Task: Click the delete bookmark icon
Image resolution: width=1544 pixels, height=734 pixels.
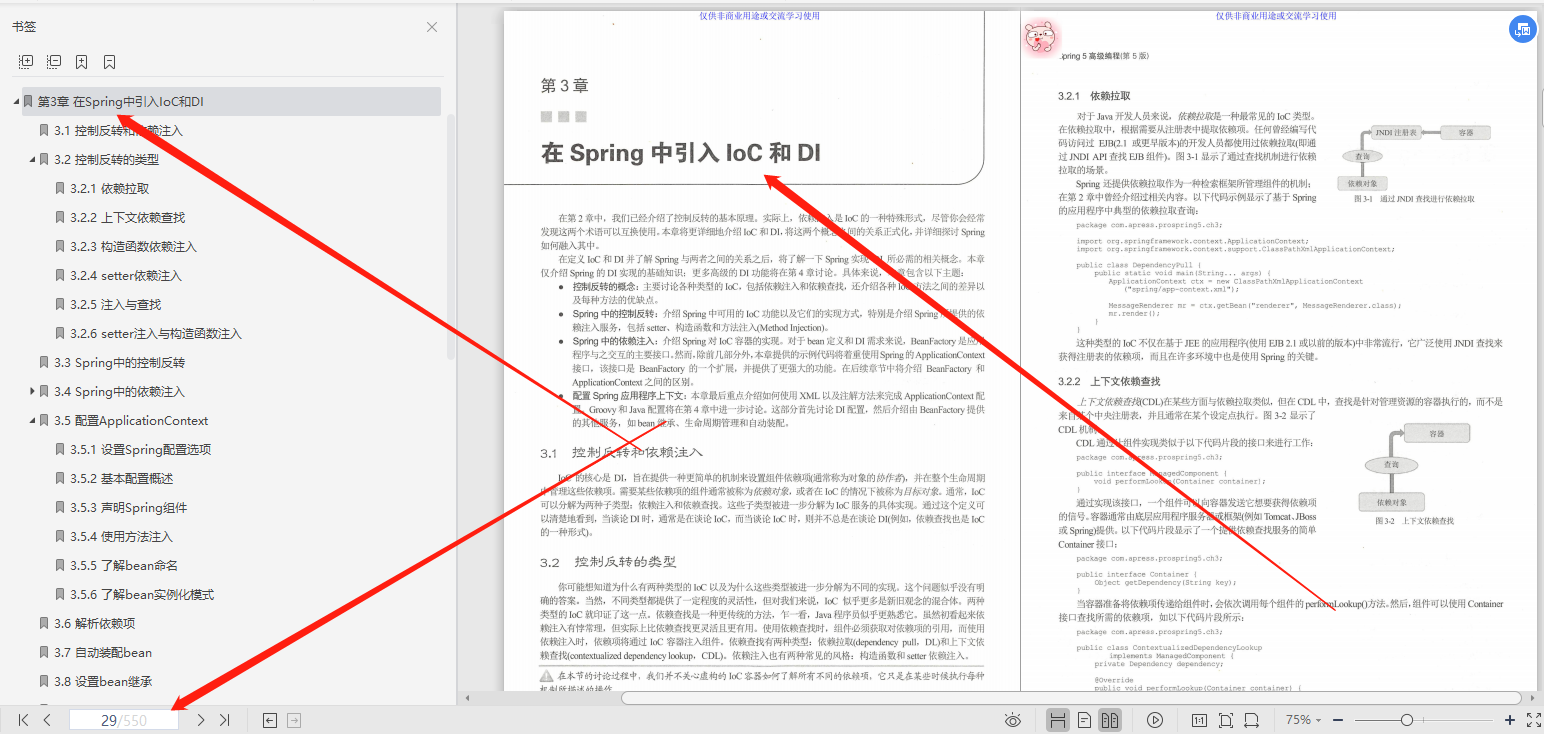Action: [x=109, y=62]
